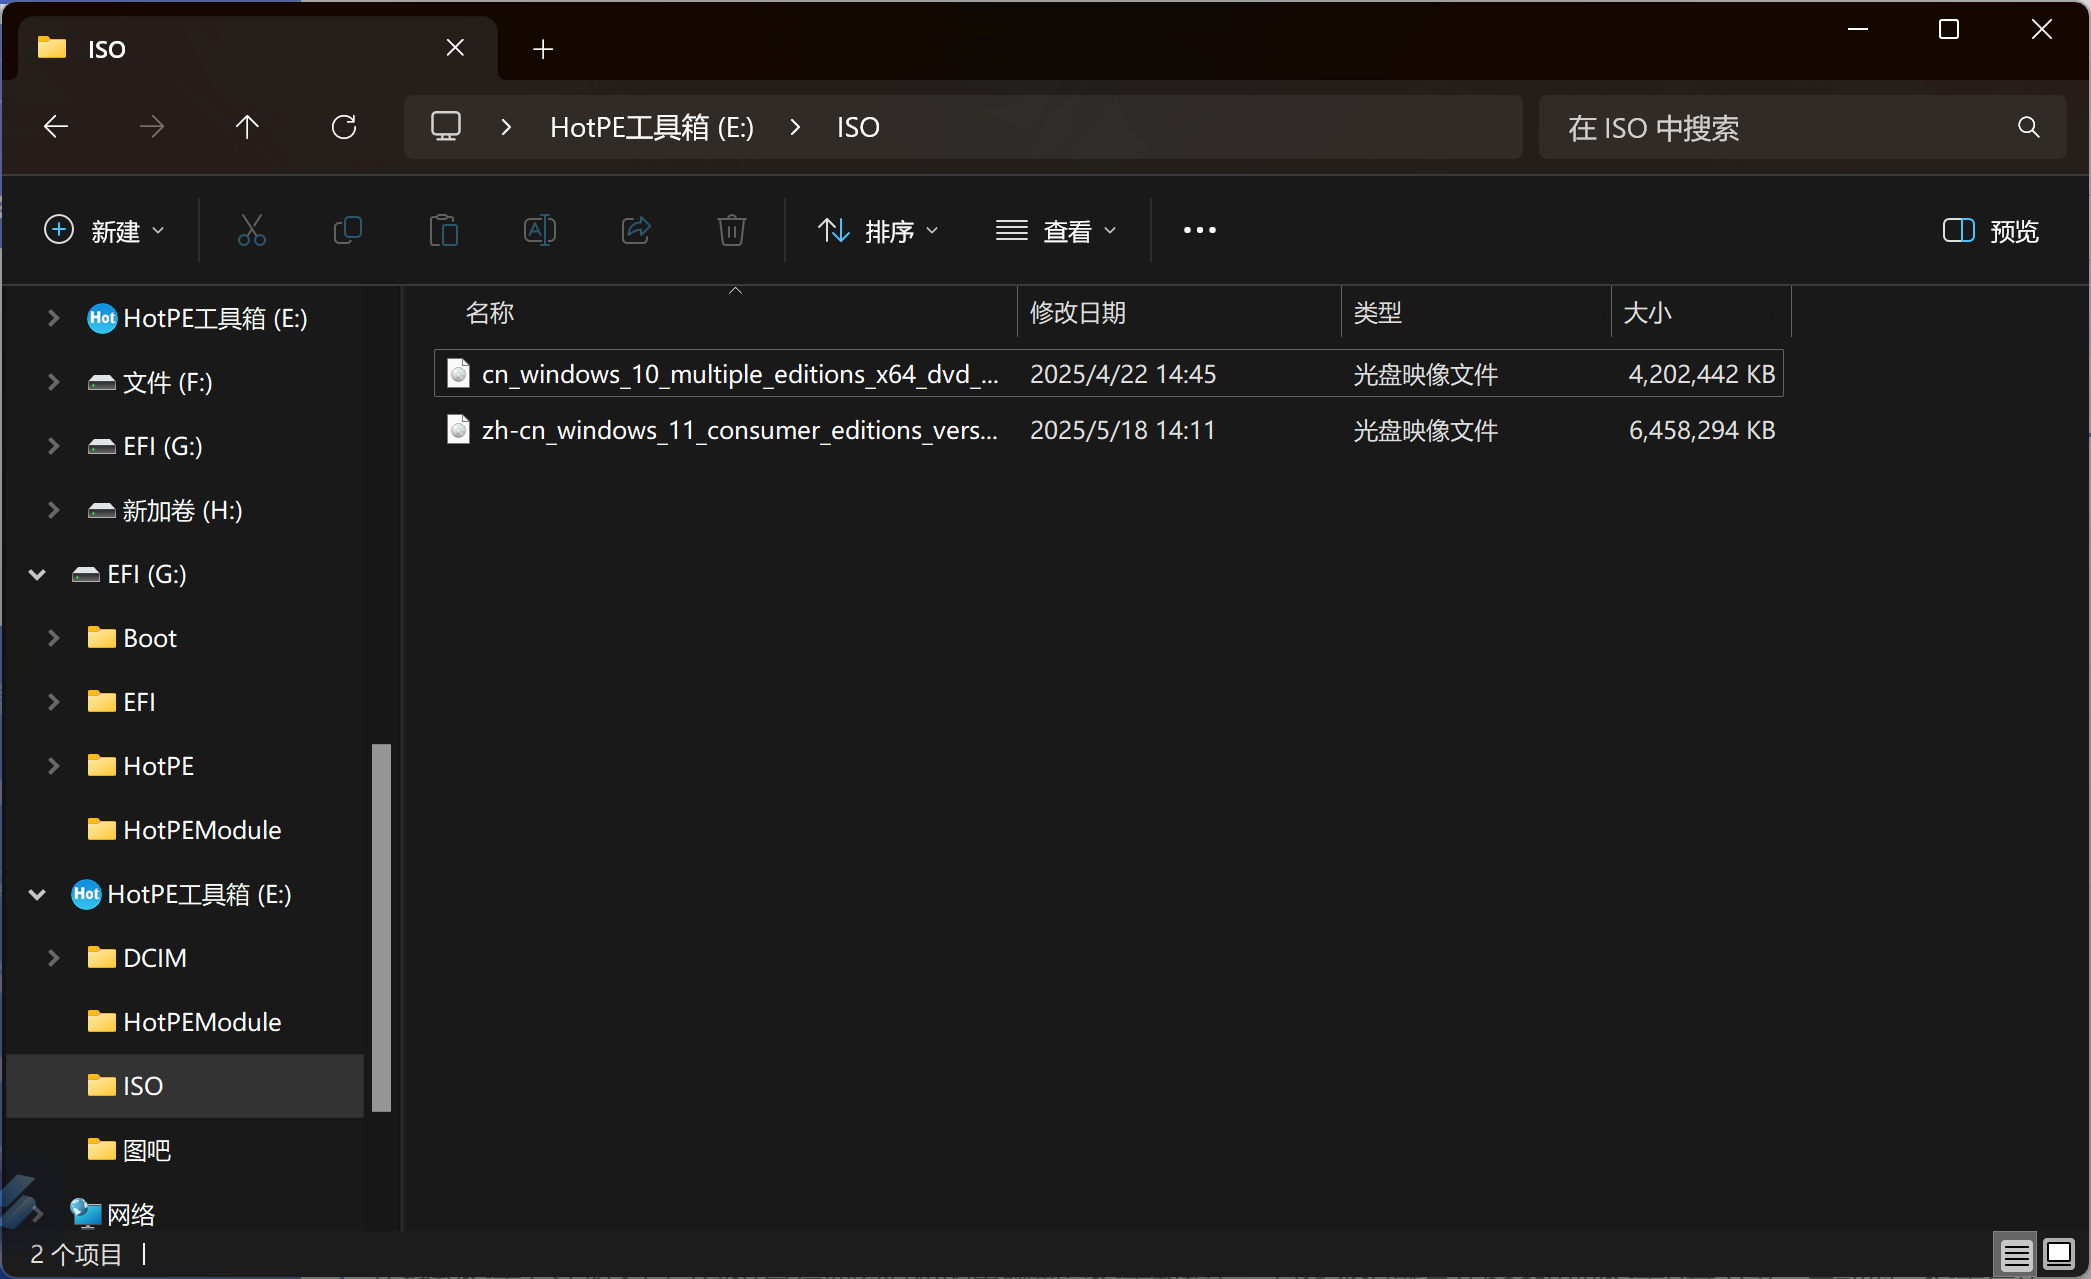The width and height of the screenshot is (2091, 1279).
Task: Click the forward navigation arrow
Action: (x=152, y=127)
